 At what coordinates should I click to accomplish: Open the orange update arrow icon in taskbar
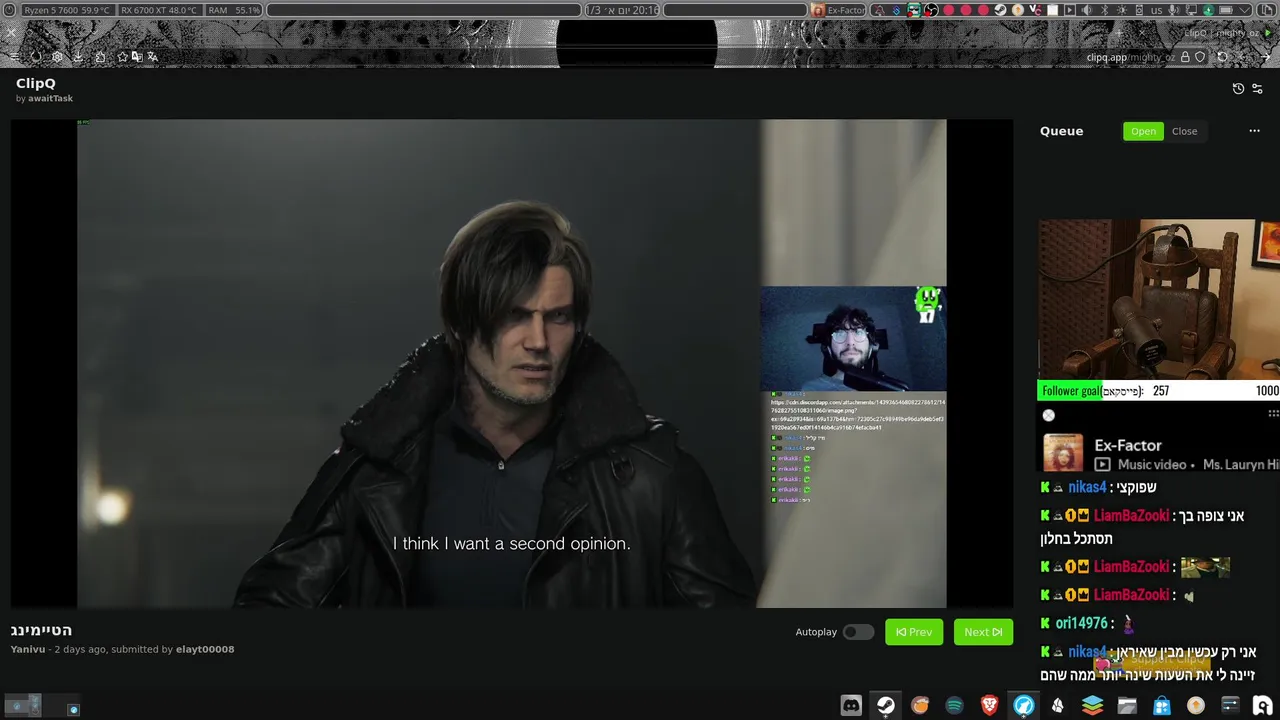[x=1196, y=705]
